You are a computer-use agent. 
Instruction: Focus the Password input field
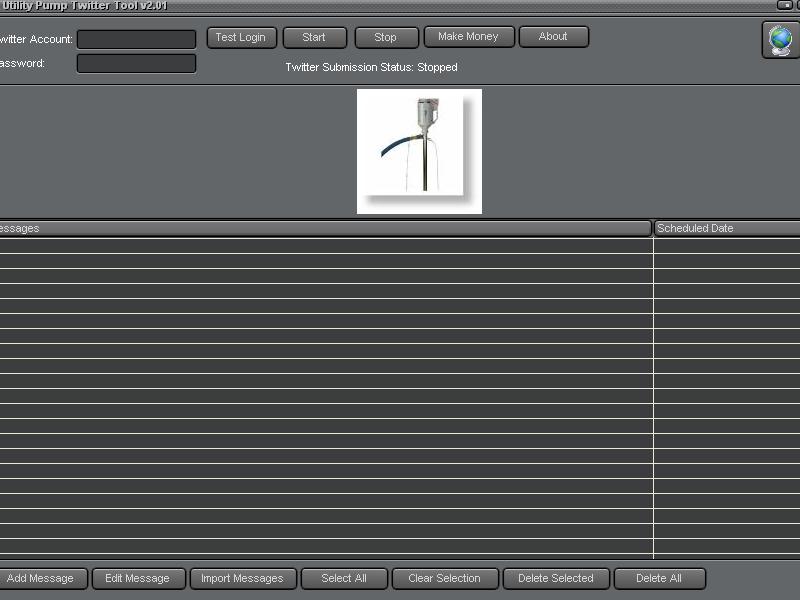pyautogui.click(x=136, y=63)
